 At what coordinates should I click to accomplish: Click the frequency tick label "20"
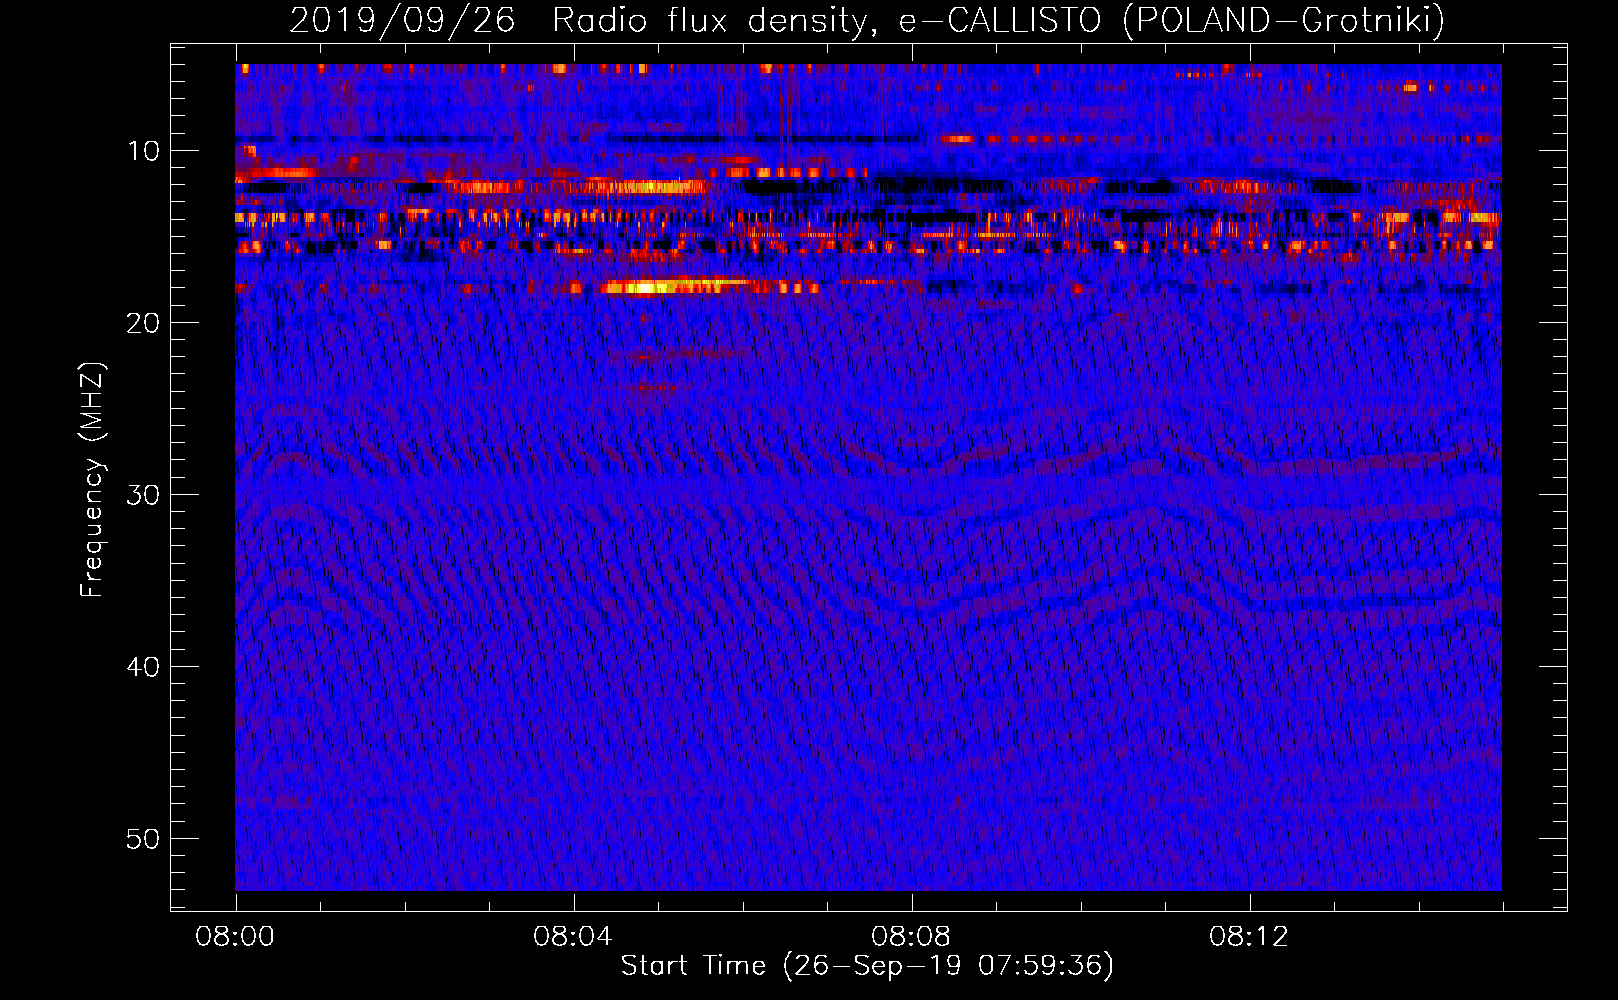(x=144, y=323)
